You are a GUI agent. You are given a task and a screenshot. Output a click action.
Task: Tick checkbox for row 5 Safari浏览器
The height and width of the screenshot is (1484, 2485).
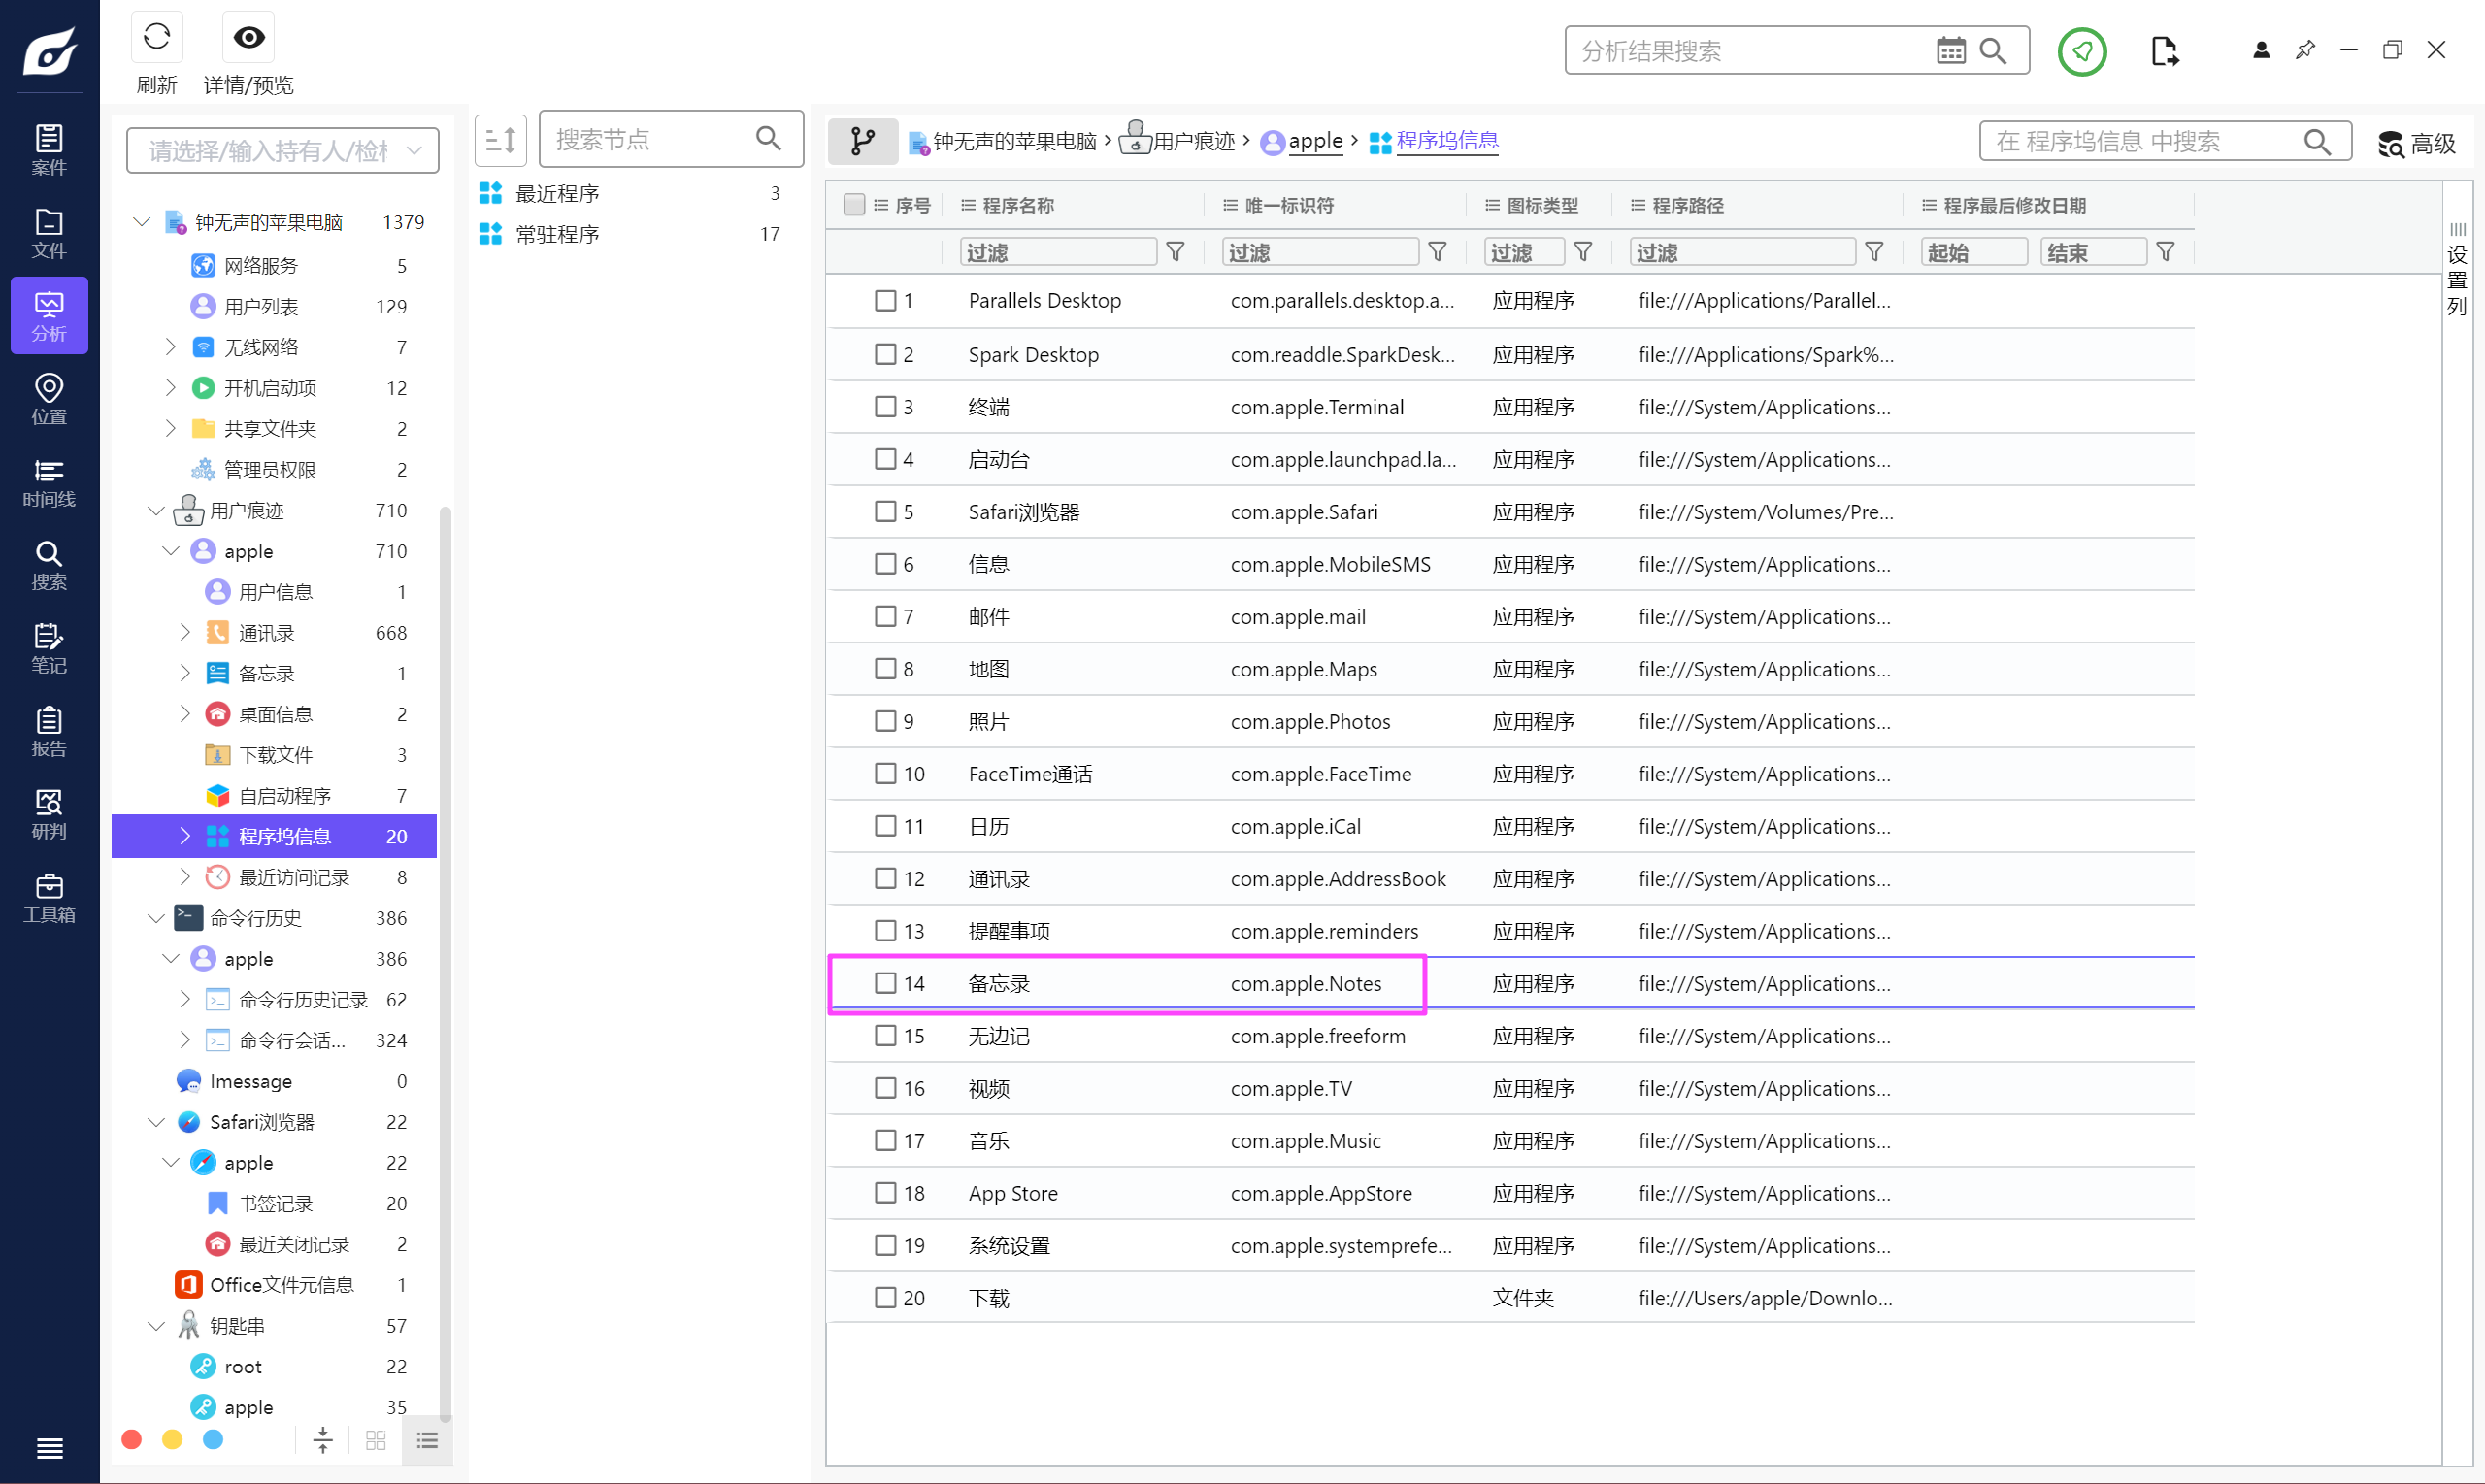coord(885,512)
